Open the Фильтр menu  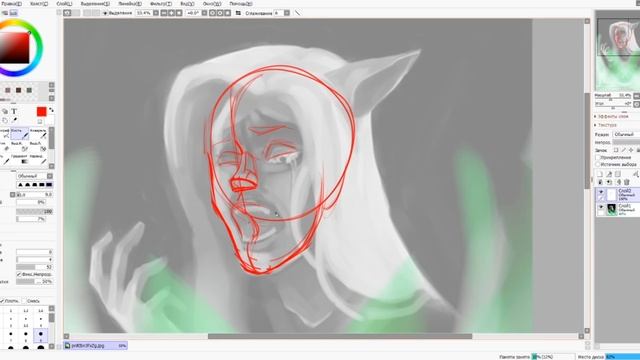[x=161, y=3]
